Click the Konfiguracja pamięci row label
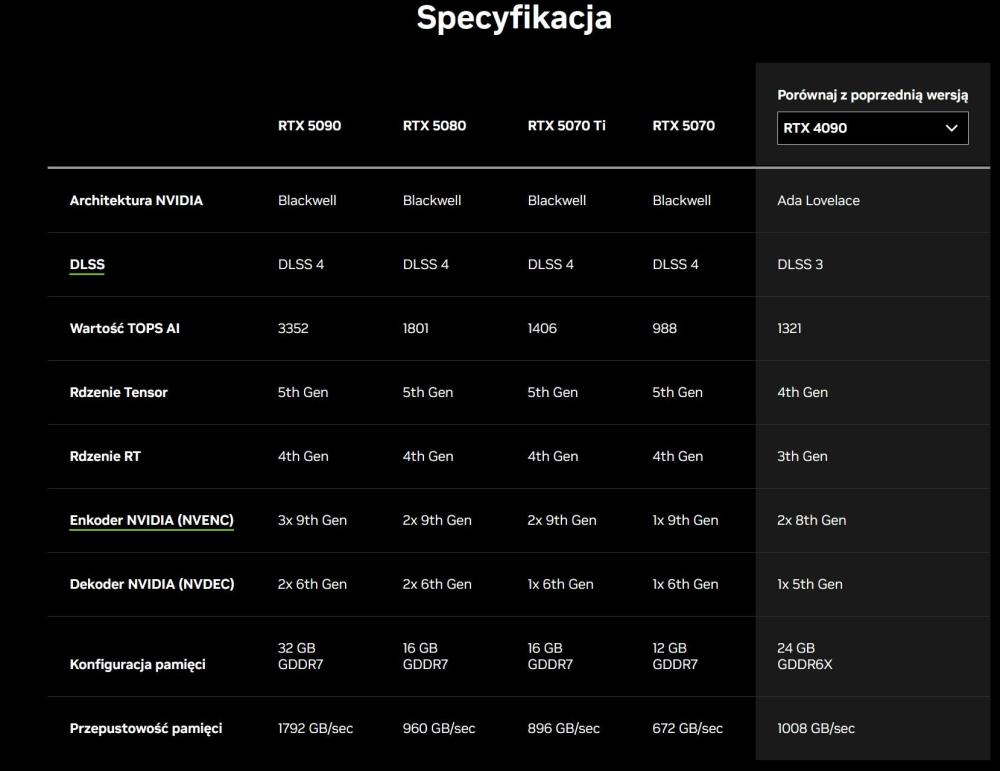This screenshot has height=771, width=1000. [x=137, y=664]
